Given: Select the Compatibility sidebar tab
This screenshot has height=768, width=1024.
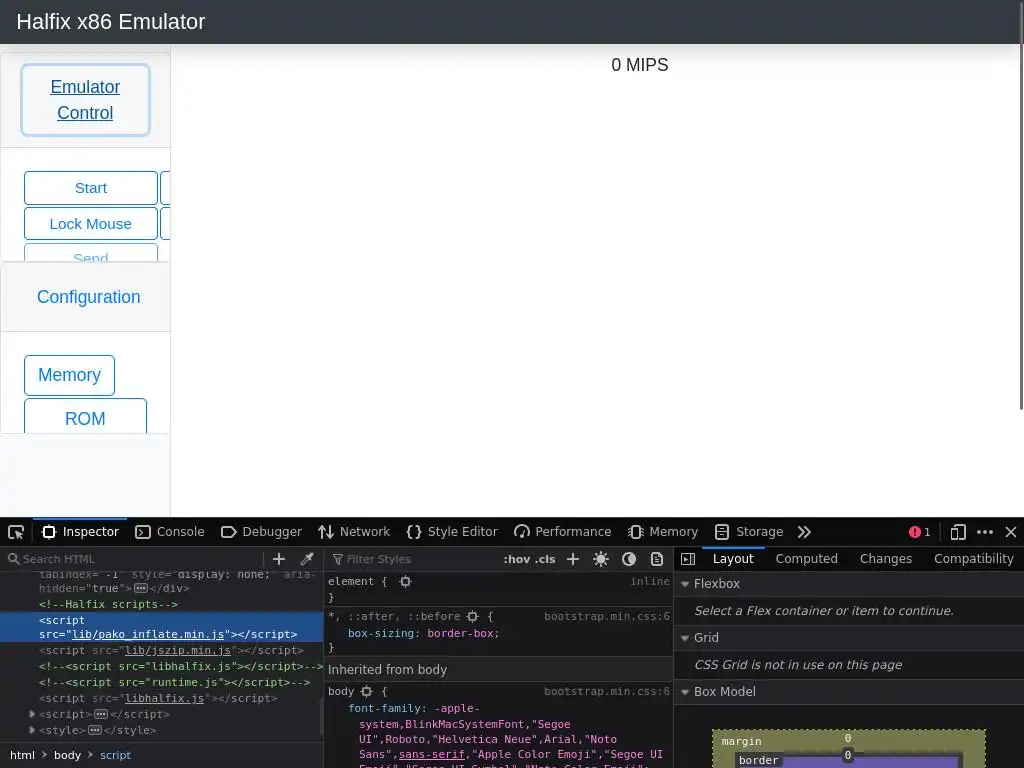Looking at the screenshot, I should [x=974, y=559].
